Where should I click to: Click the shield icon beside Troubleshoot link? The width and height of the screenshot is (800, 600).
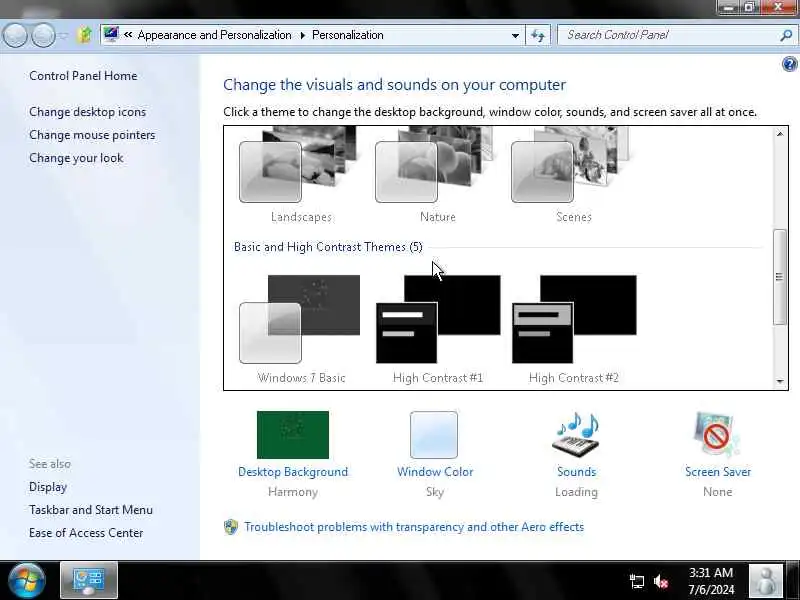click(x=231, y=527)
